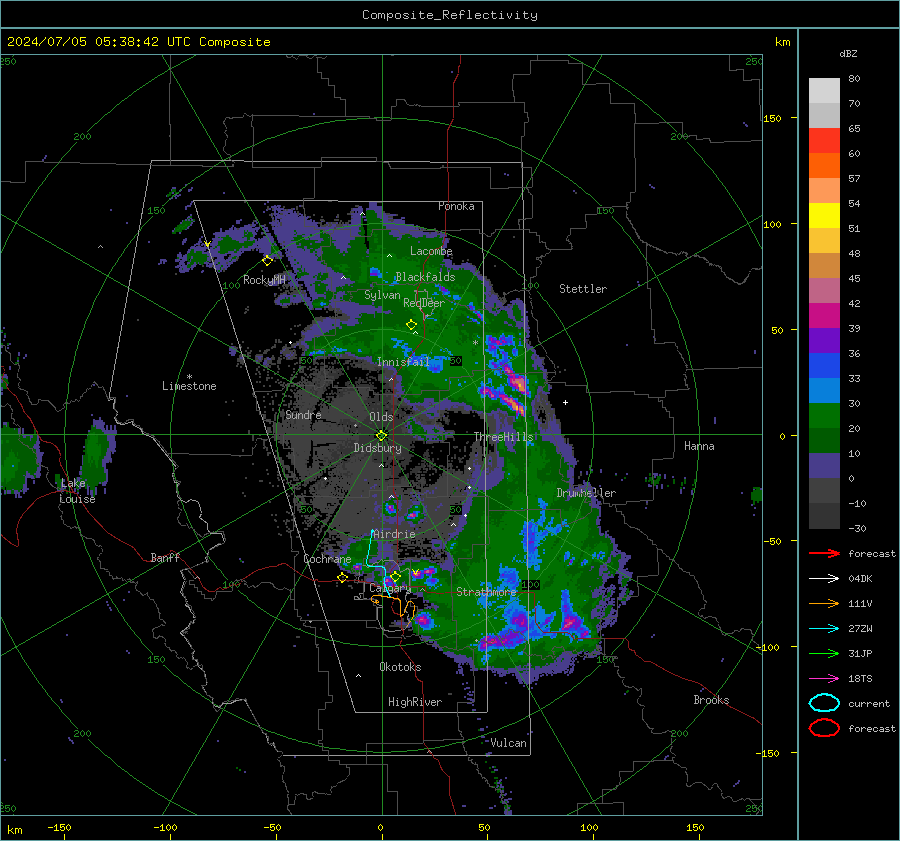Click the Banff label
The width and height of the screenshot is (900, 841).
[x=165, y=558]
